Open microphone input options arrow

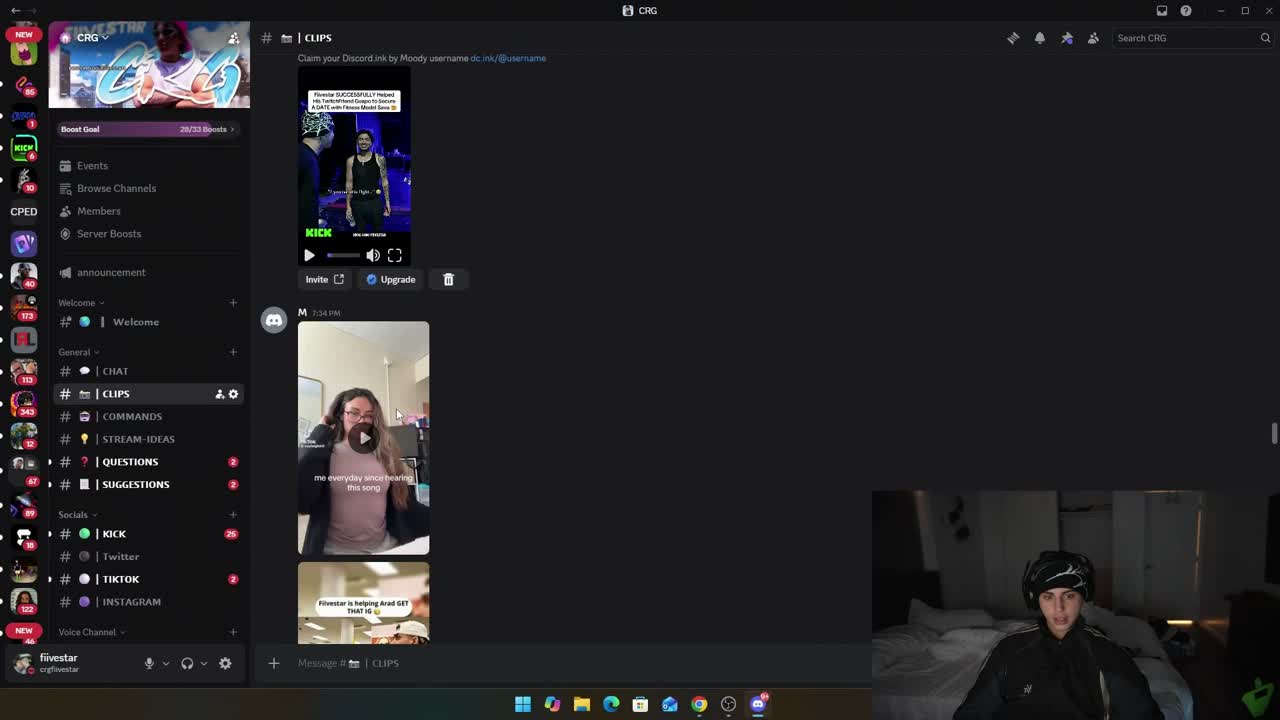pos(166,663)
